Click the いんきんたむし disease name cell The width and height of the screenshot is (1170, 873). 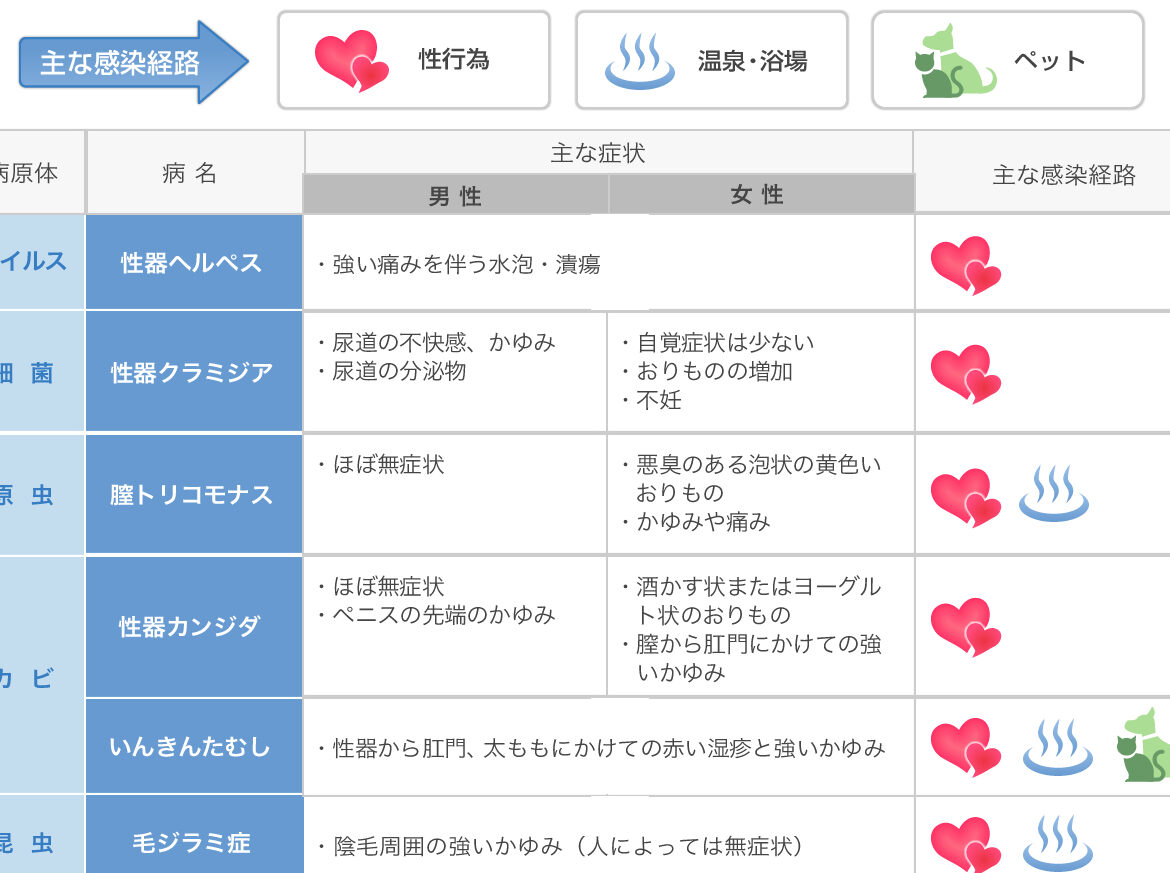coord(194,746)
